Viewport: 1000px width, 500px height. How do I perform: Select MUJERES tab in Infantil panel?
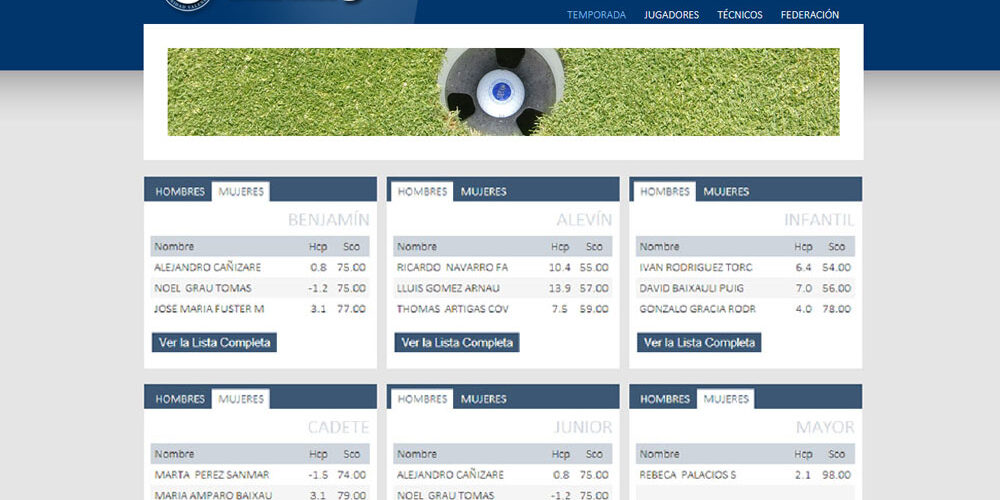click(726, 191)
